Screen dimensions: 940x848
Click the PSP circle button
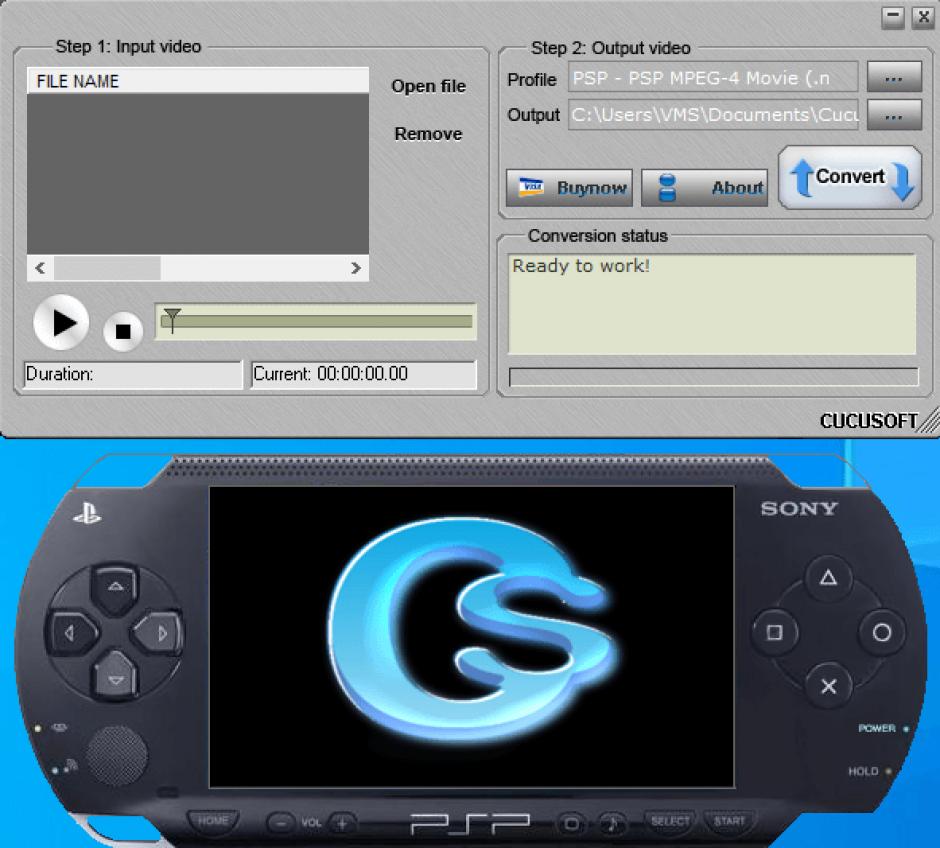882,632
